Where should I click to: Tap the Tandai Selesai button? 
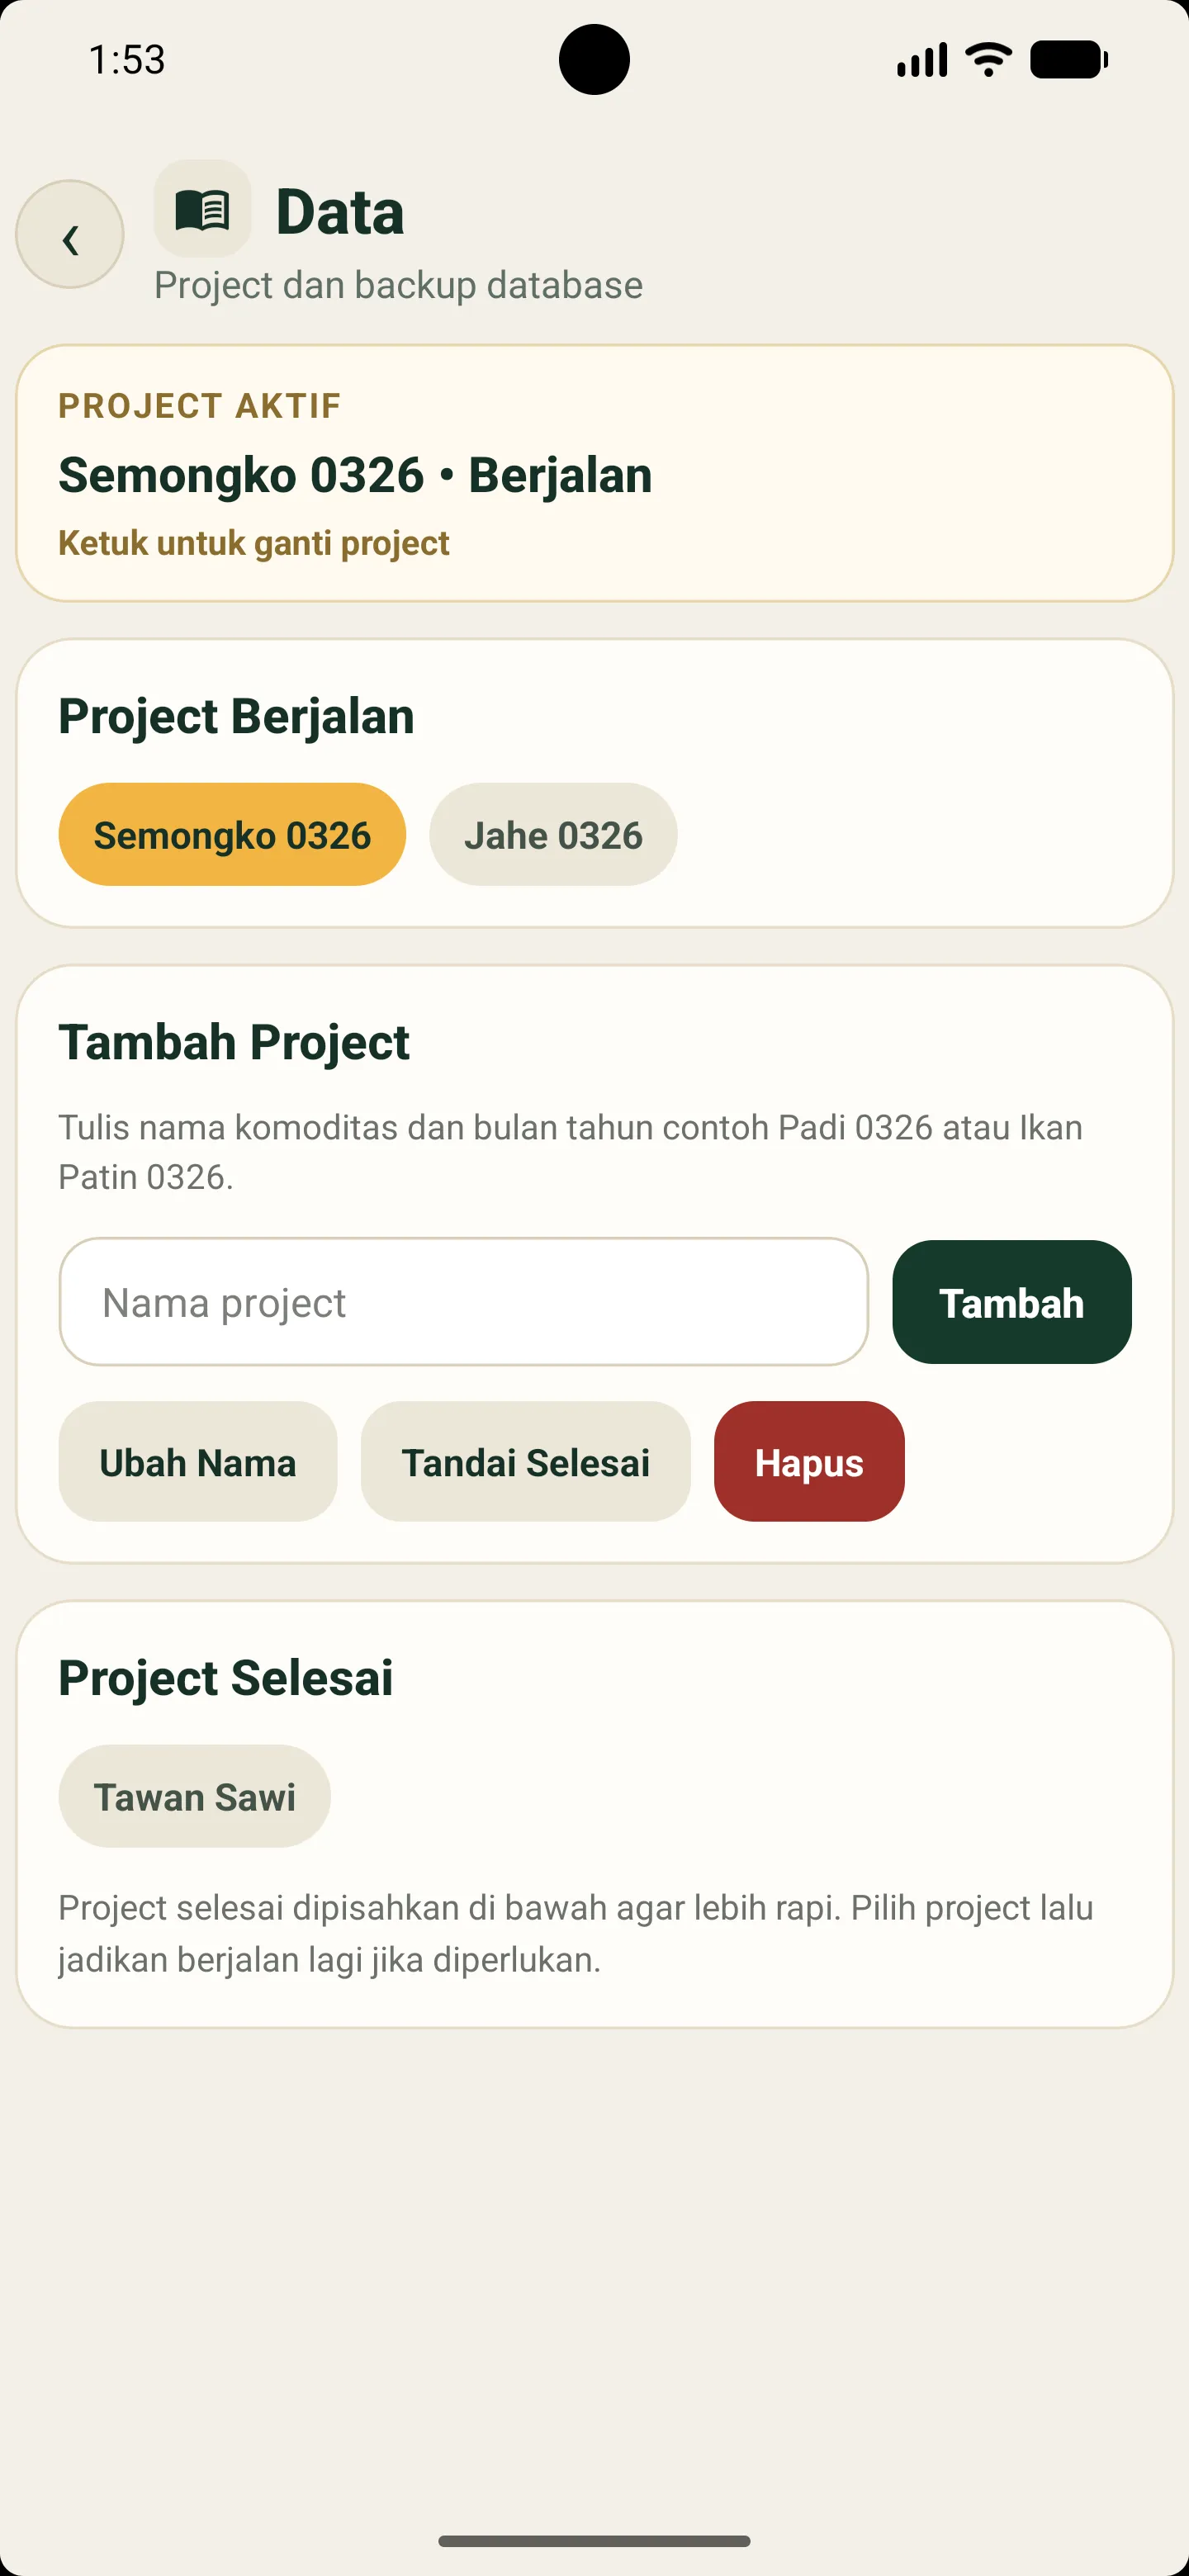coord(526,1461)
